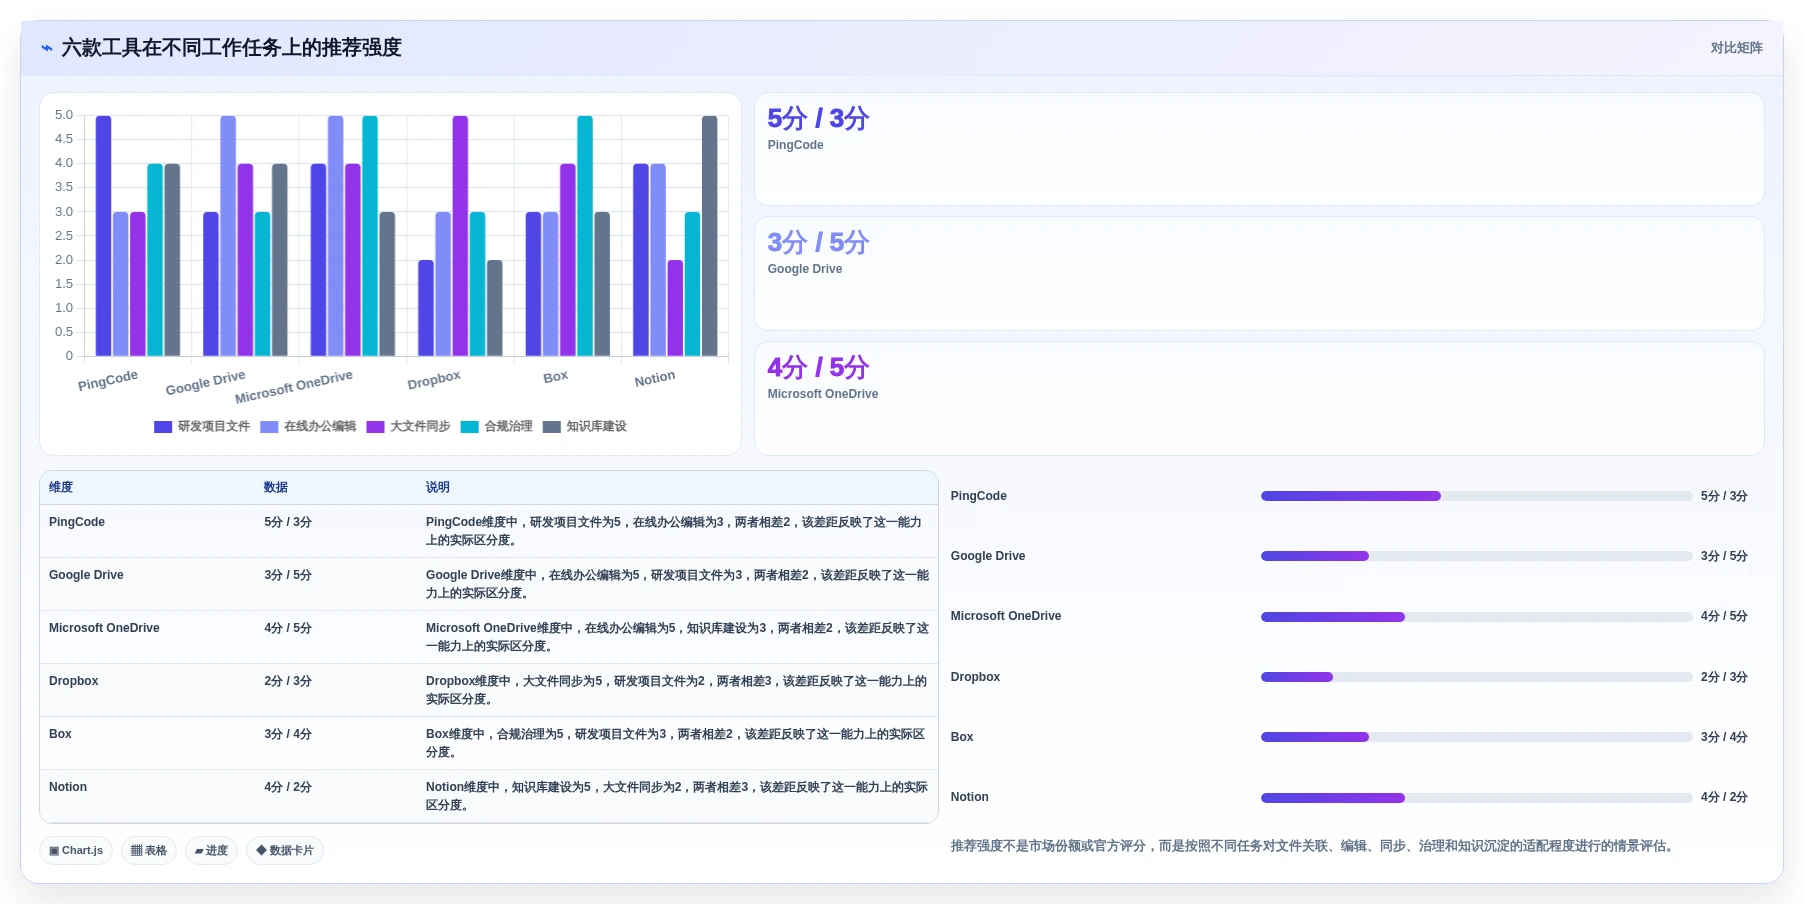
Task: Click the 2分 / 3分 value in Dropbox table row
Action: 288,681
